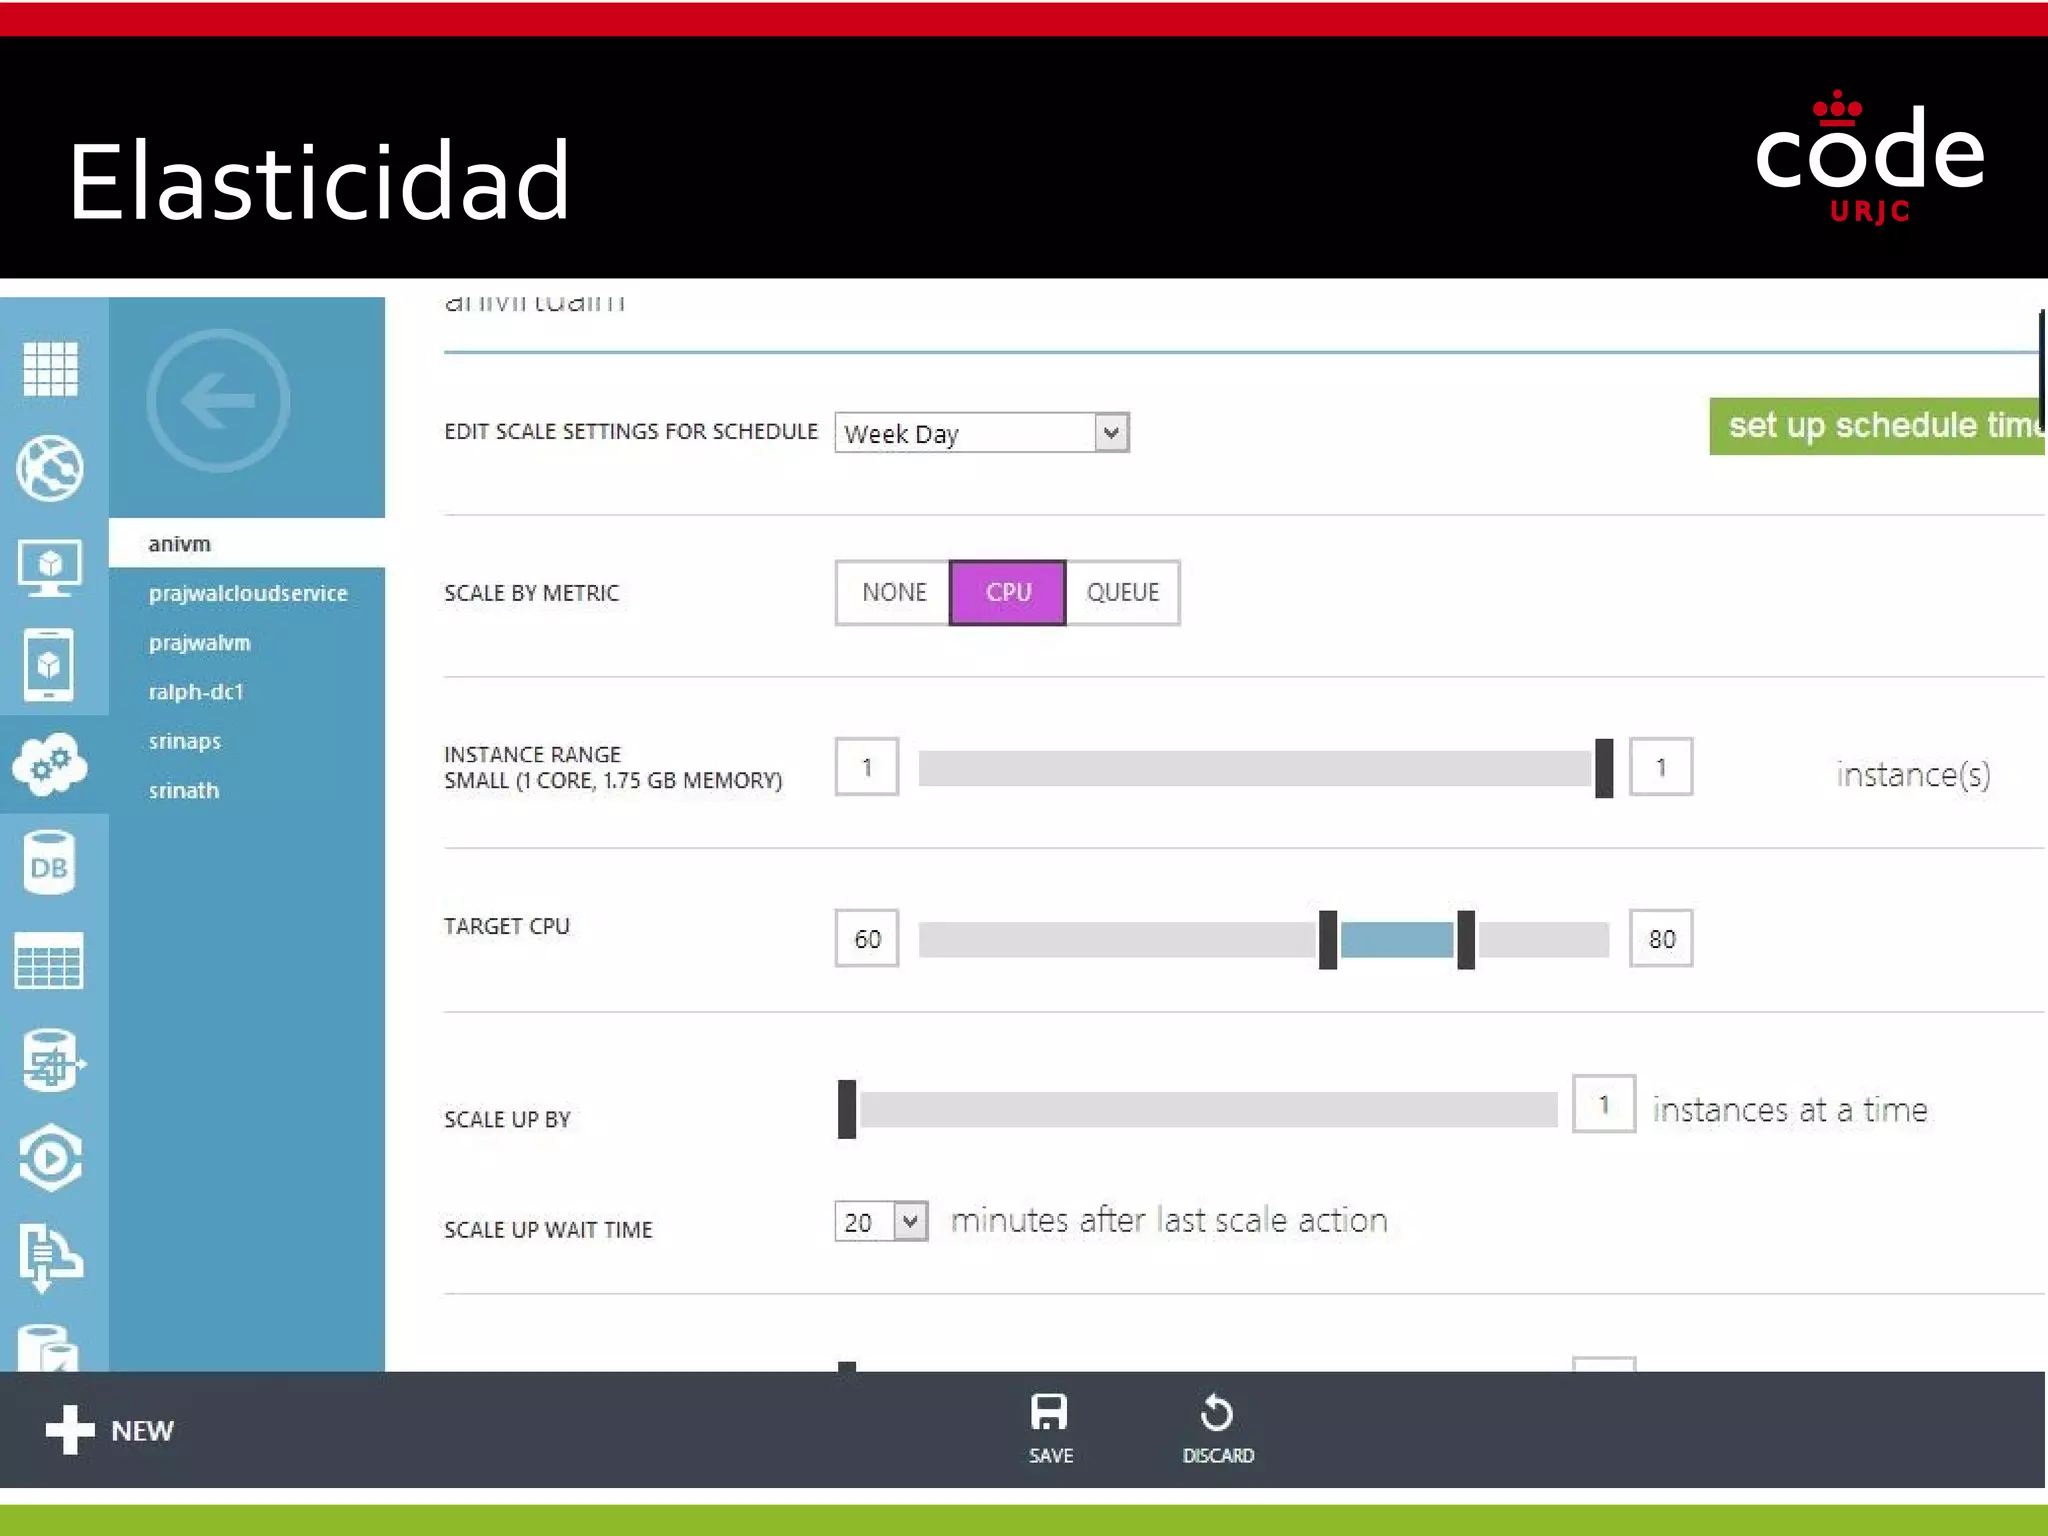2048x1536 pixels.
Task: Click the scale up by slider handle
Action: point(847,1109)
